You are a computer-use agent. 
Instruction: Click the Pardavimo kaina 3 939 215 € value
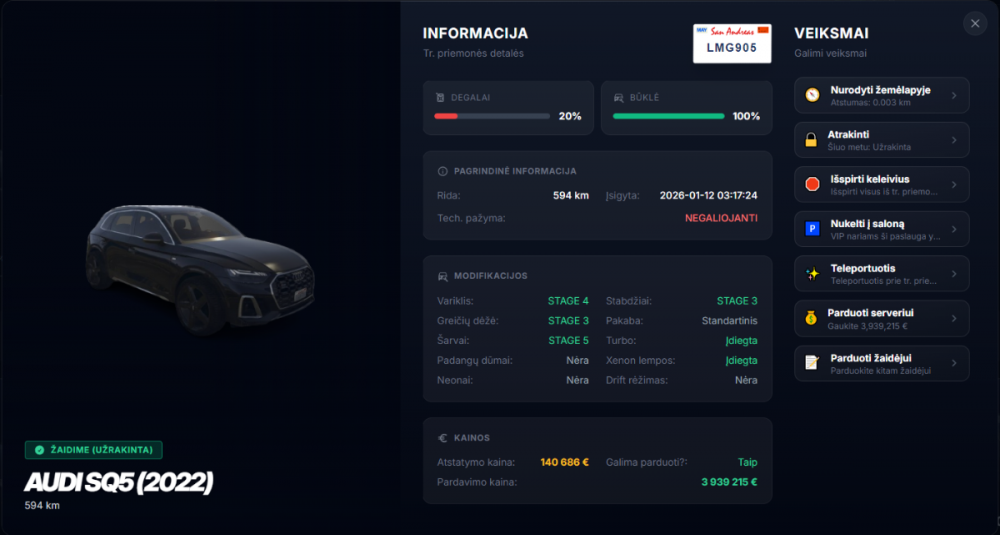(x=730, y=482)
